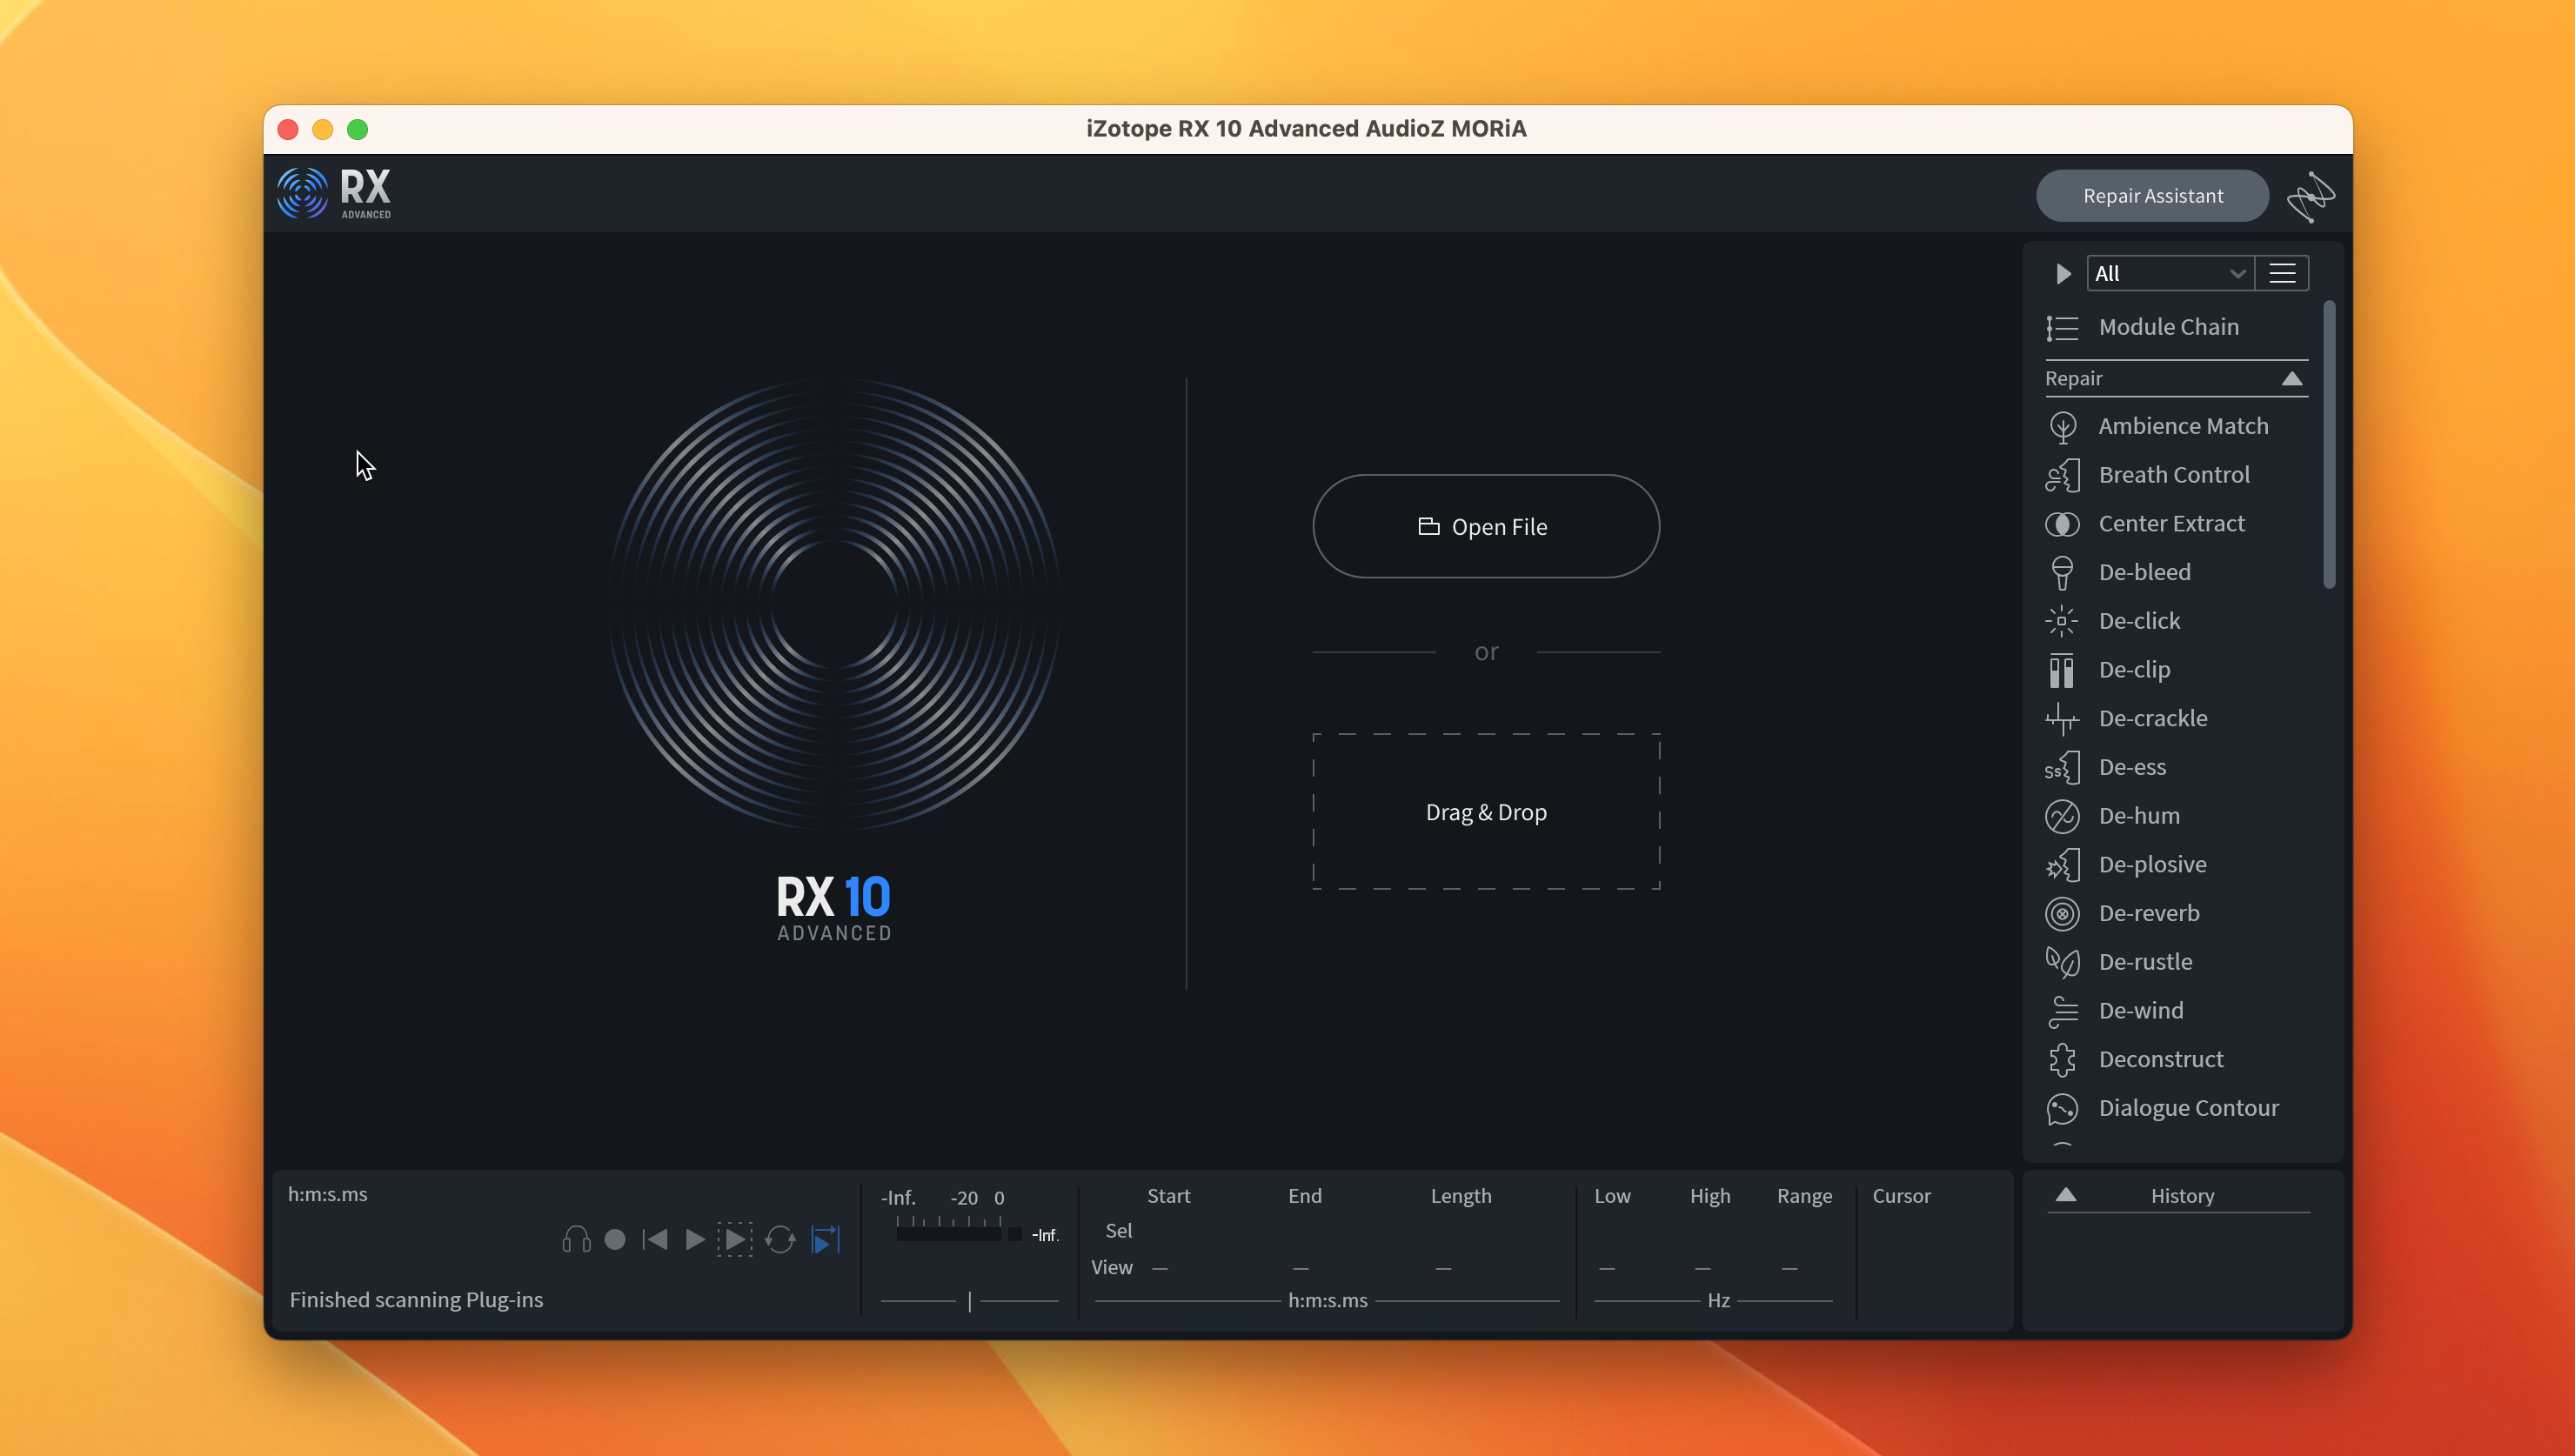The height and width of the screenshot is (1456, 2575).
Task: Select the De-reverb icon
Action: [2061, 913]
